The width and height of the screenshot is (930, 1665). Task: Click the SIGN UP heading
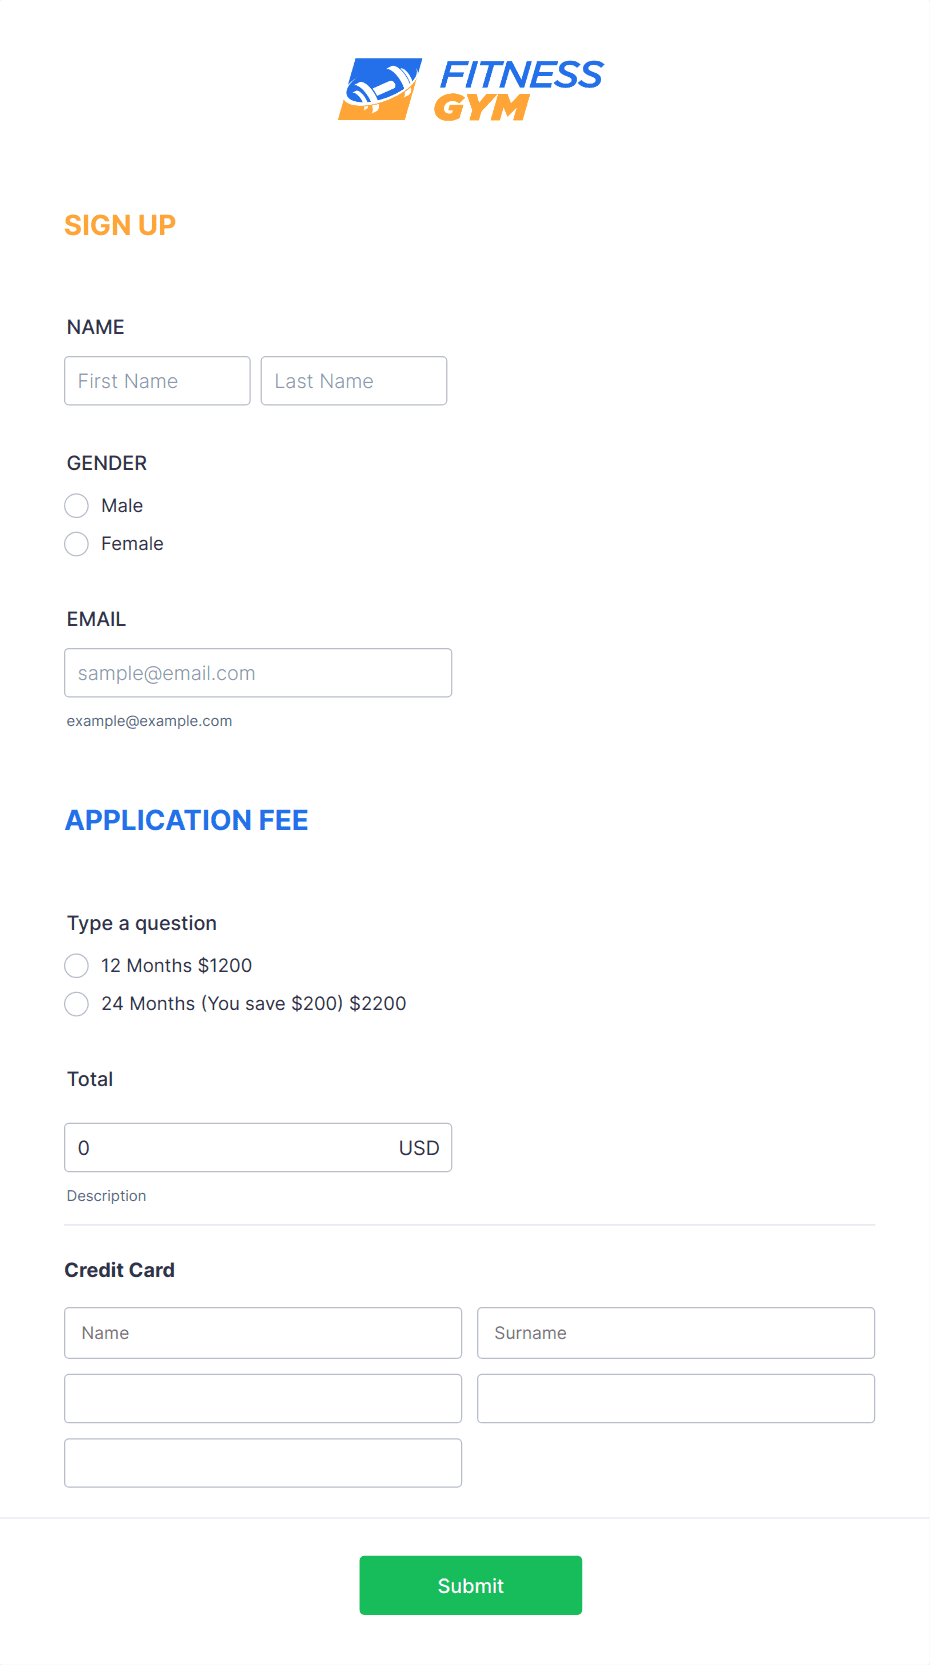click(120, 226)
